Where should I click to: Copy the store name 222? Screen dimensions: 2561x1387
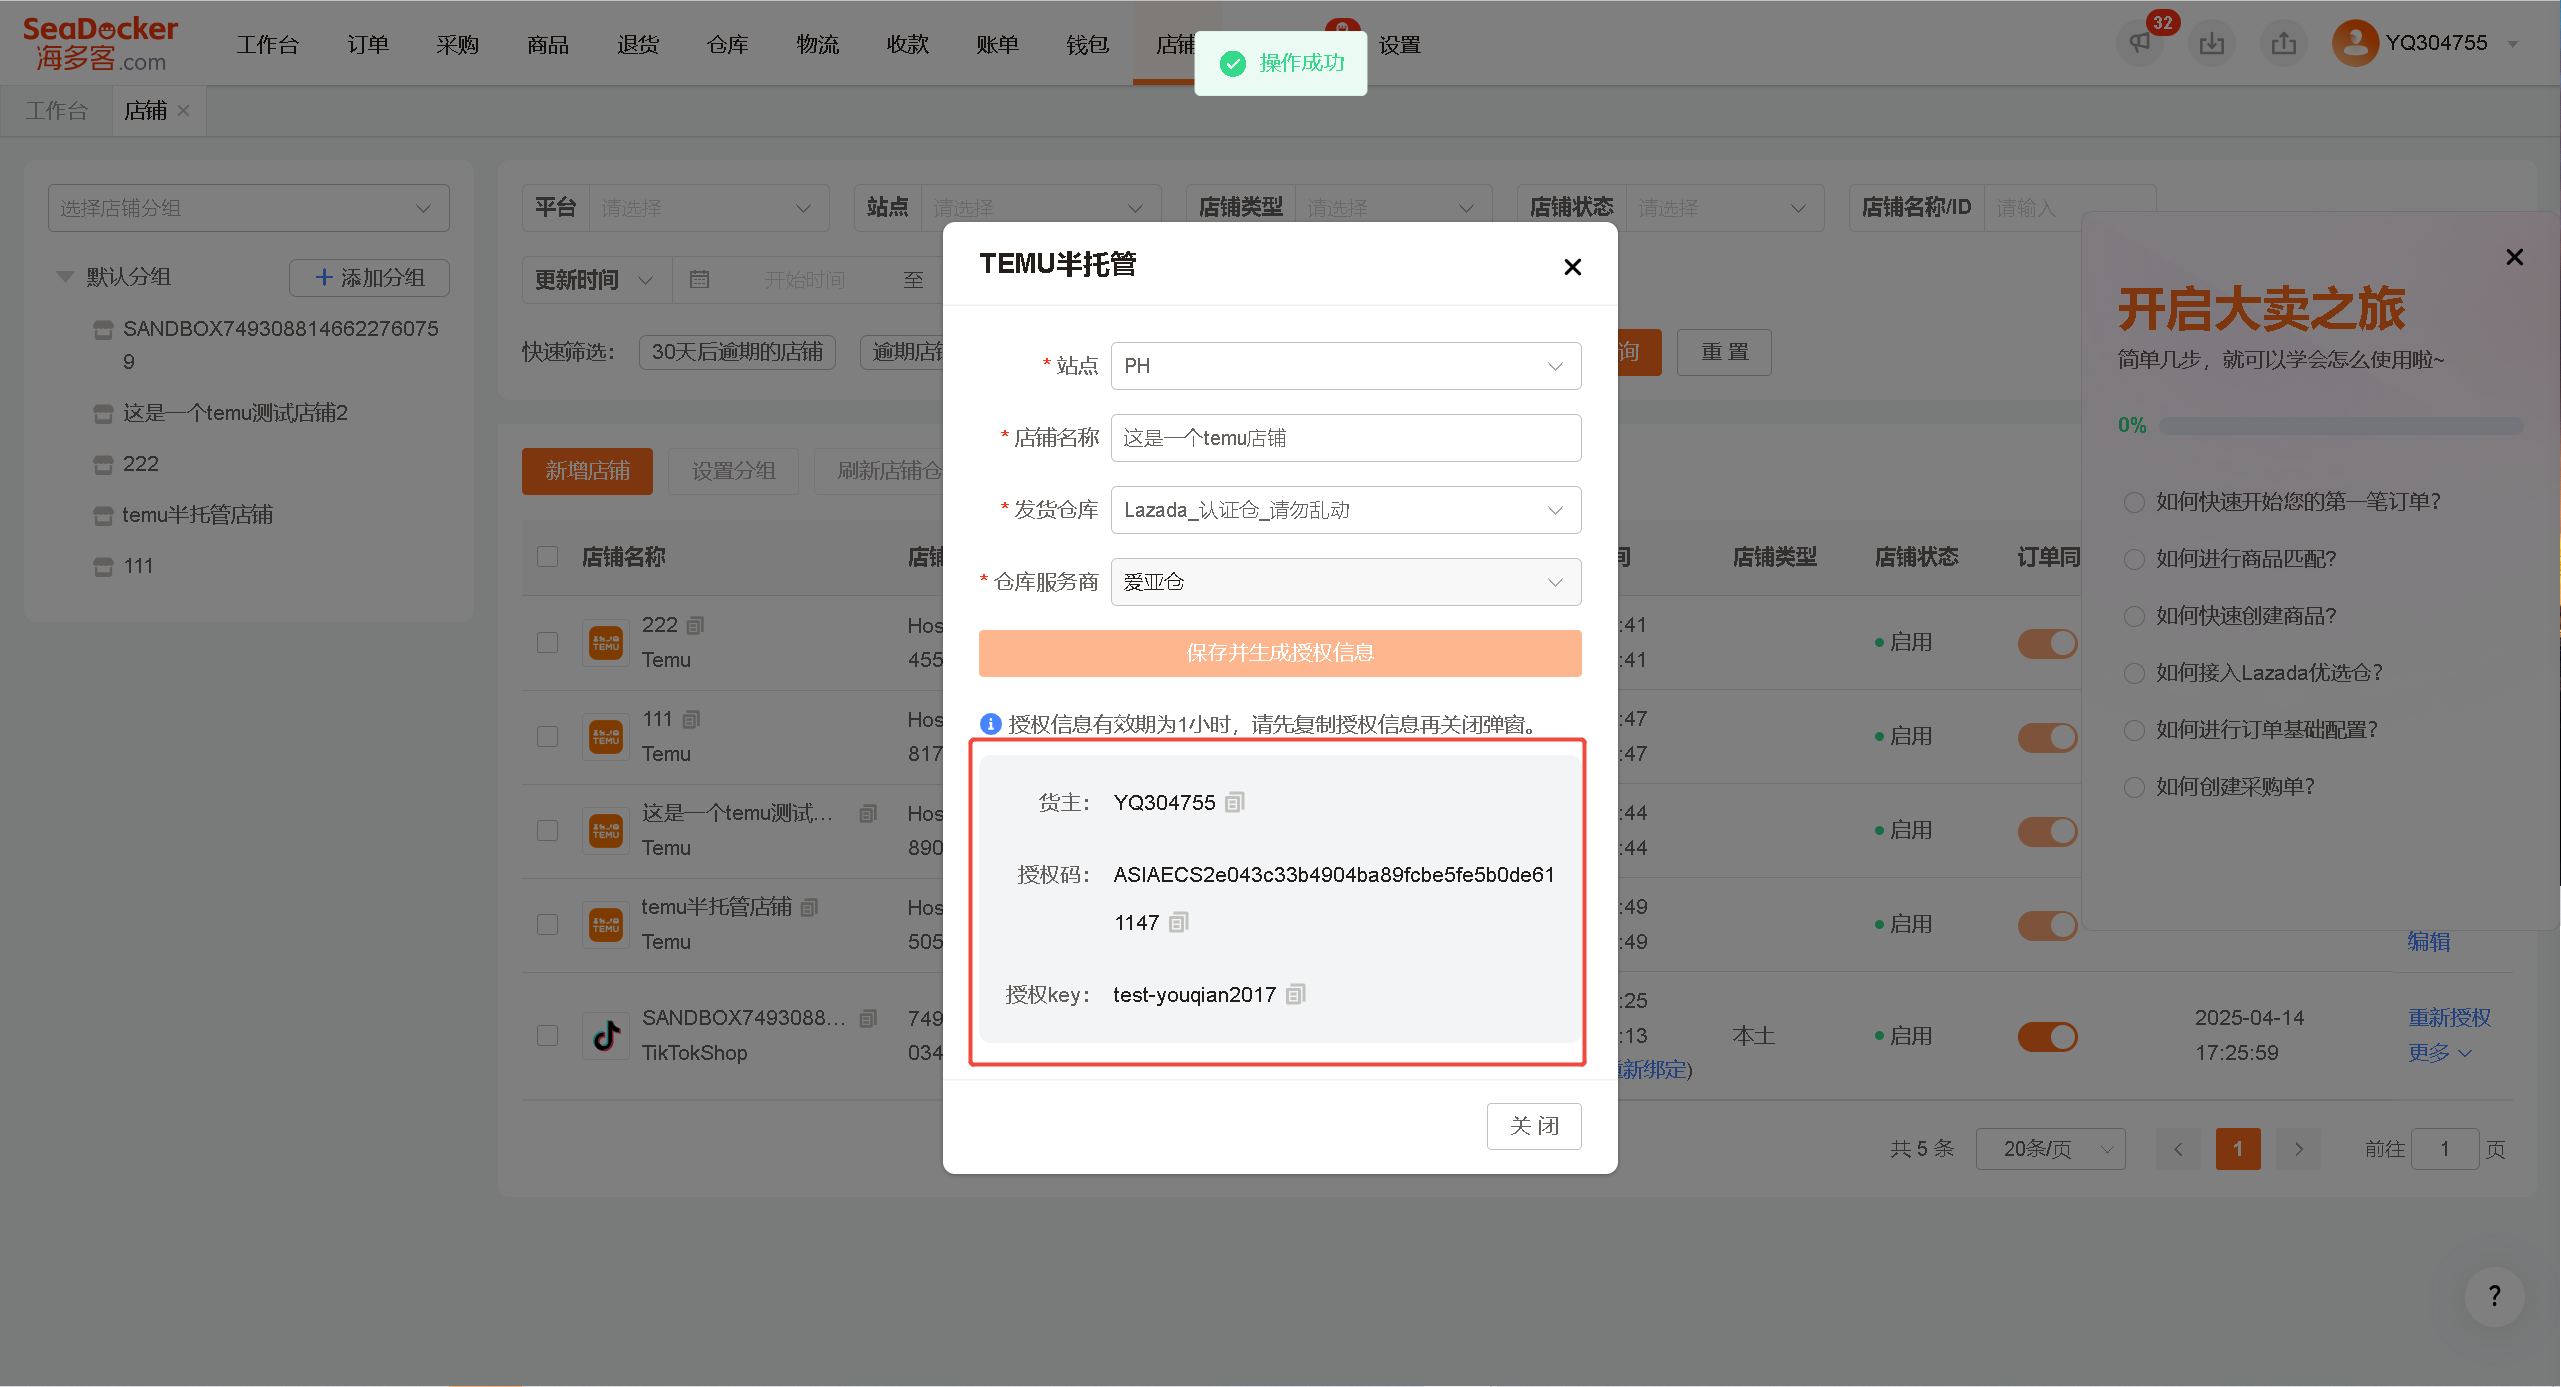click(696, 625)
